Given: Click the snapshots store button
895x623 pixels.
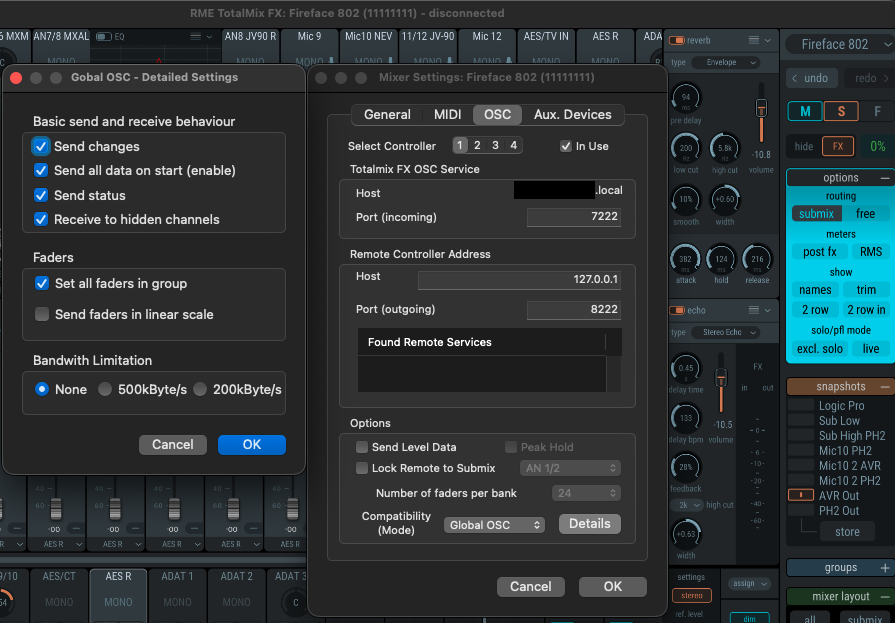Looking at the screenshot, I should 847,532.
